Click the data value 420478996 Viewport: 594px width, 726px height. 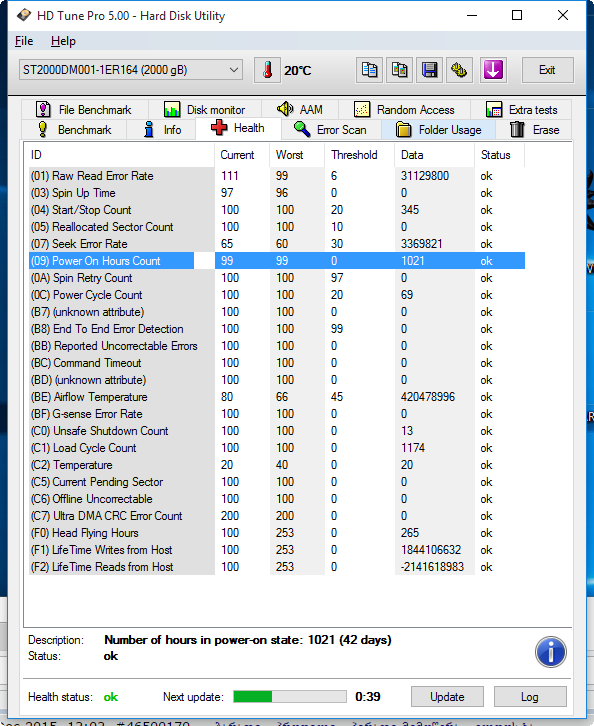point(428,397)
